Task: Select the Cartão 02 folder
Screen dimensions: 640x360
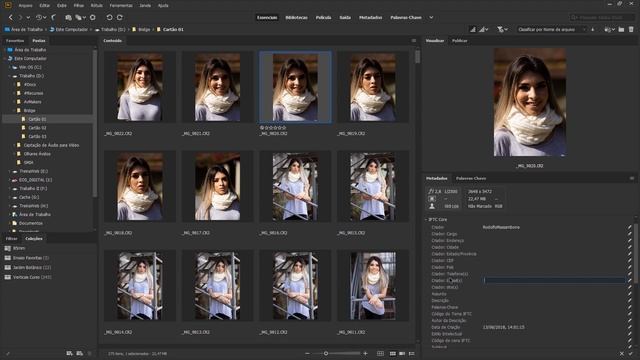Action: click(x=37, y=128)
